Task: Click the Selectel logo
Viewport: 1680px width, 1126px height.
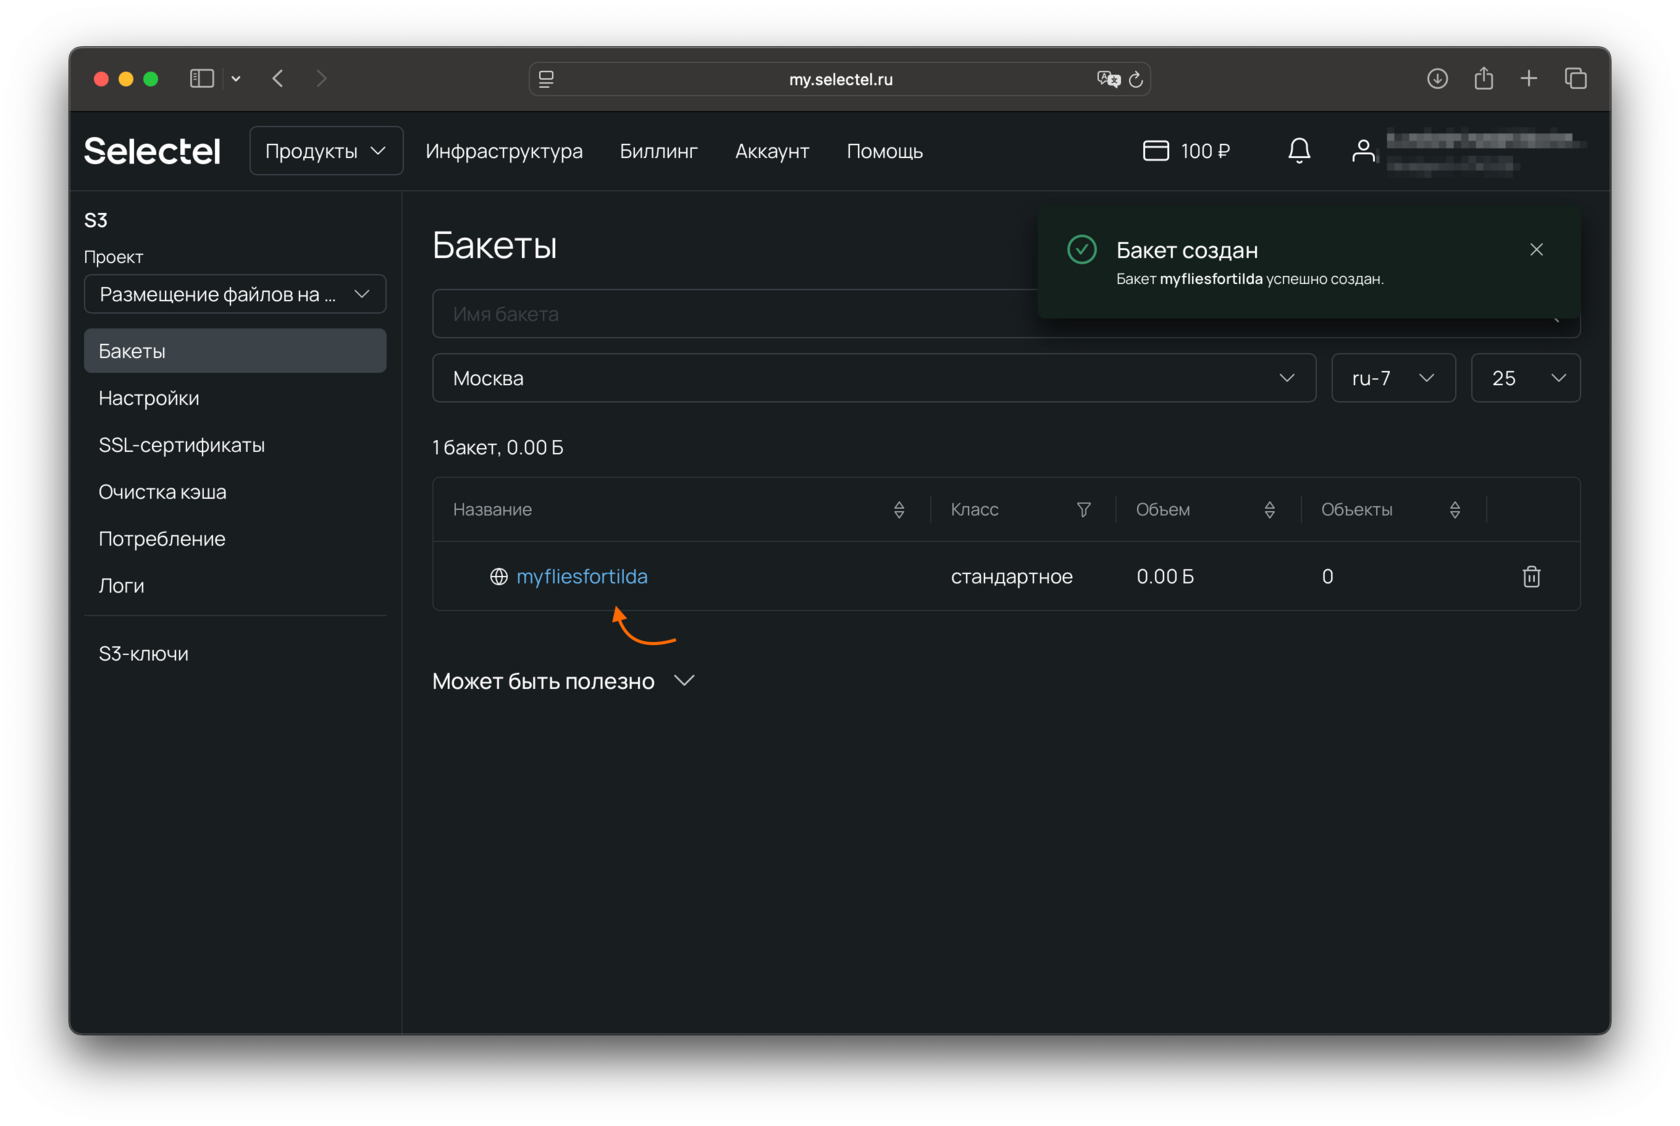Action: 152,151
